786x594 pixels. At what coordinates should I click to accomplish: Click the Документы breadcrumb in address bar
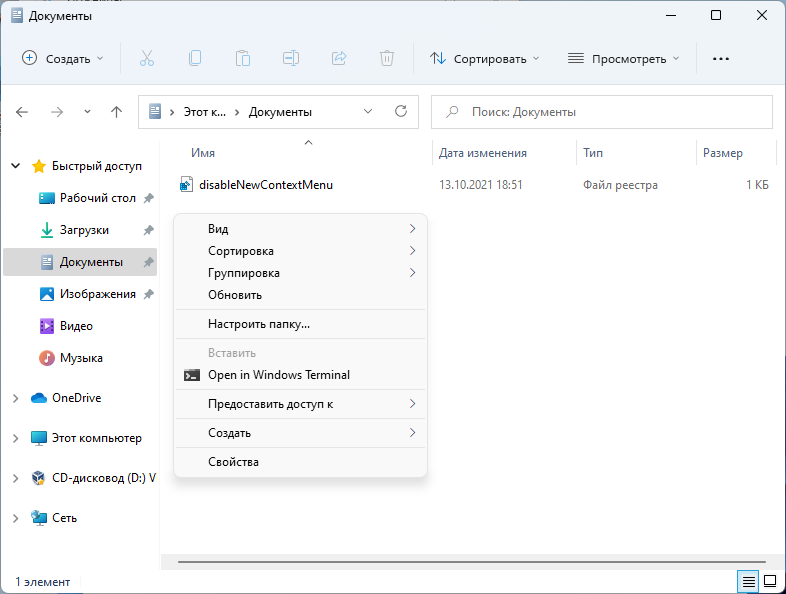pyautogui.click(x=280, y=112)
